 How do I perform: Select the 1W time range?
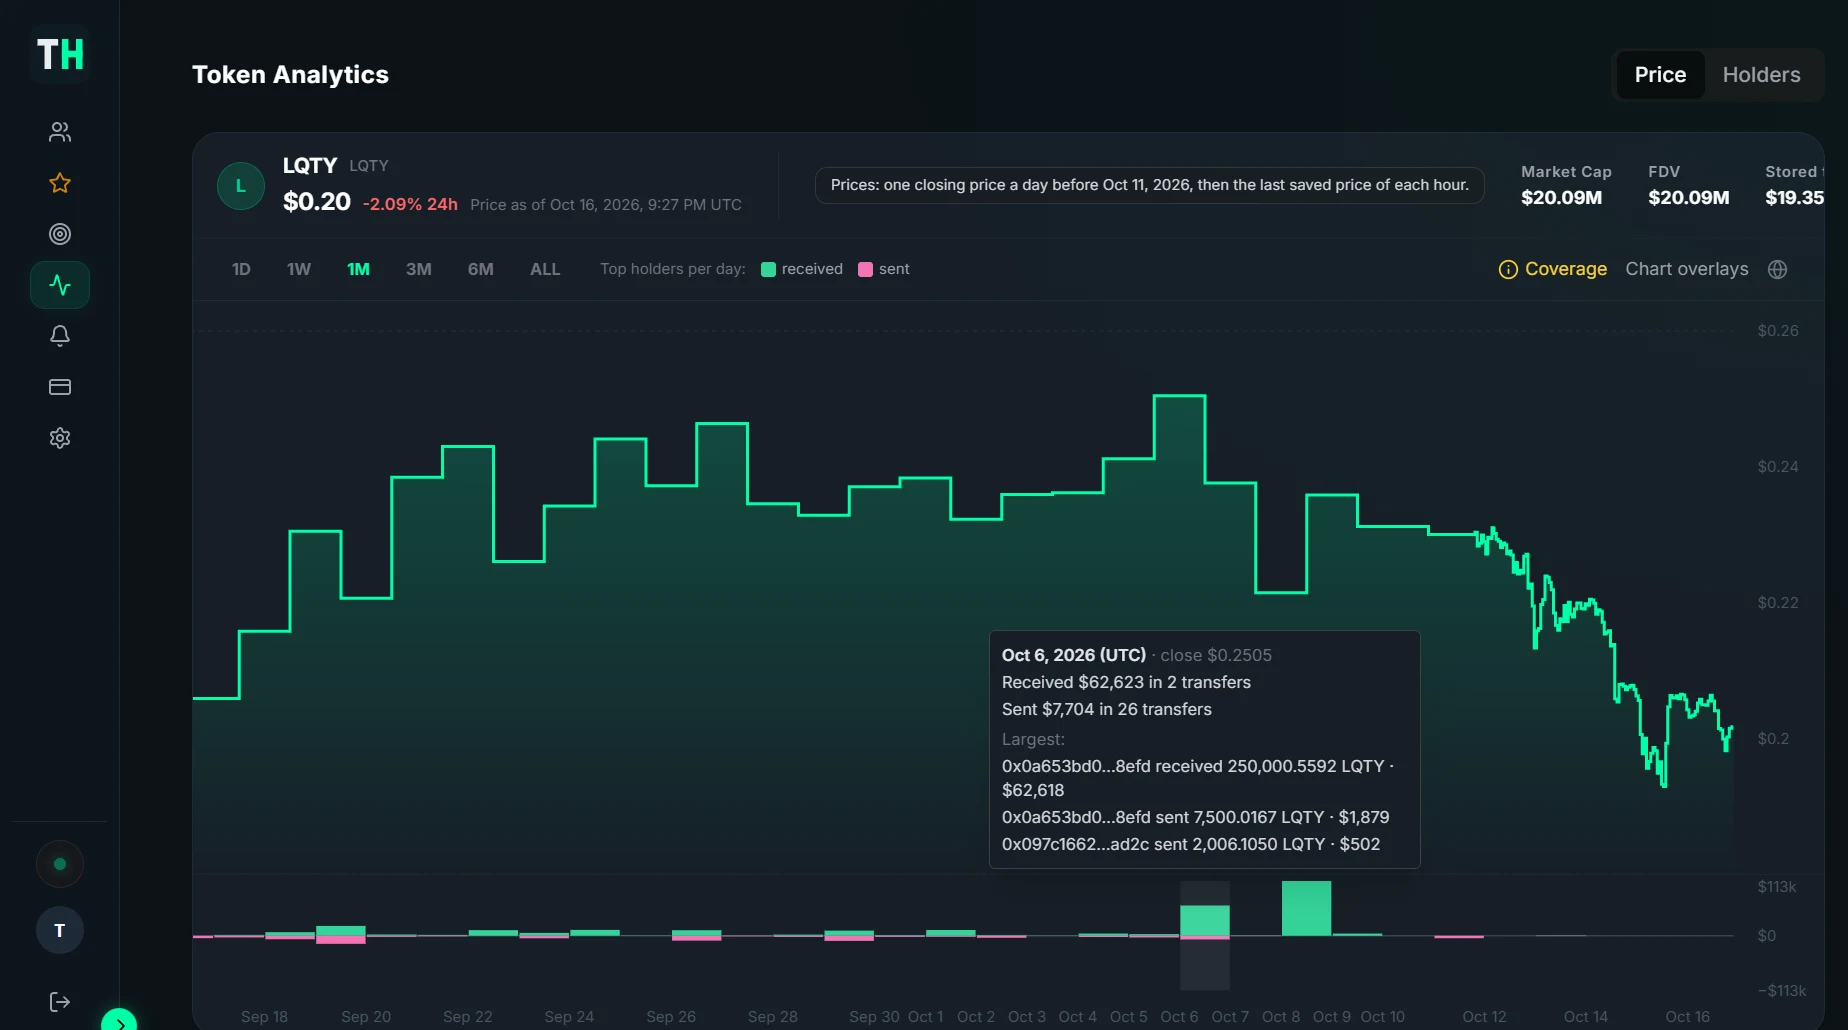(x=299, y=269)
